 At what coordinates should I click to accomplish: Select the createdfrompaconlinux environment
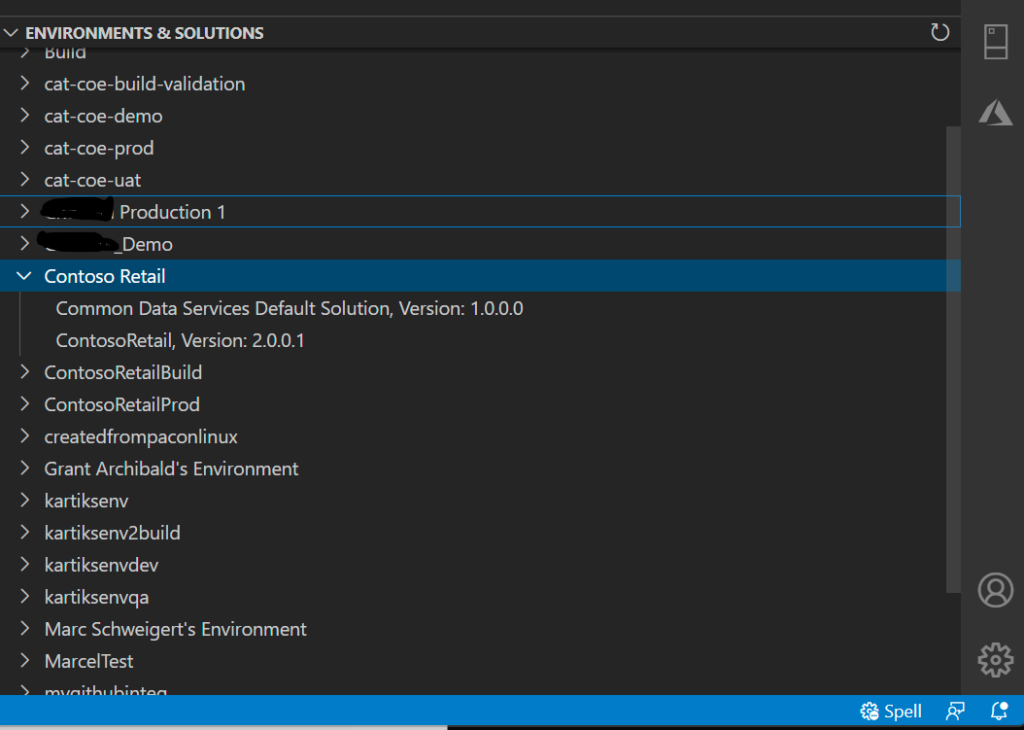click(x=141, y=436)
